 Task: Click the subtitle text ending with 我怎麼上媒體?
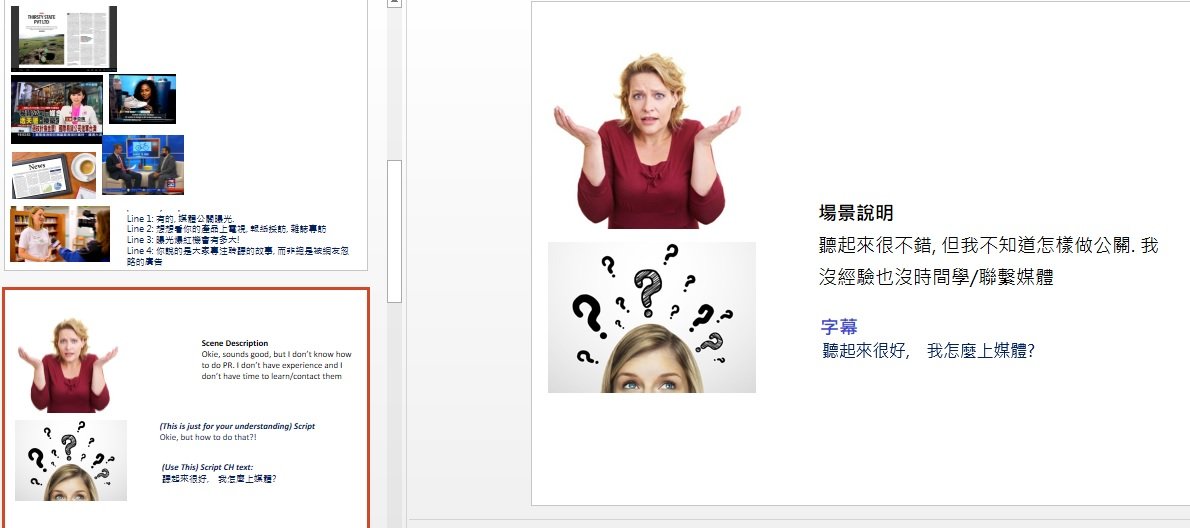[927, 351]
